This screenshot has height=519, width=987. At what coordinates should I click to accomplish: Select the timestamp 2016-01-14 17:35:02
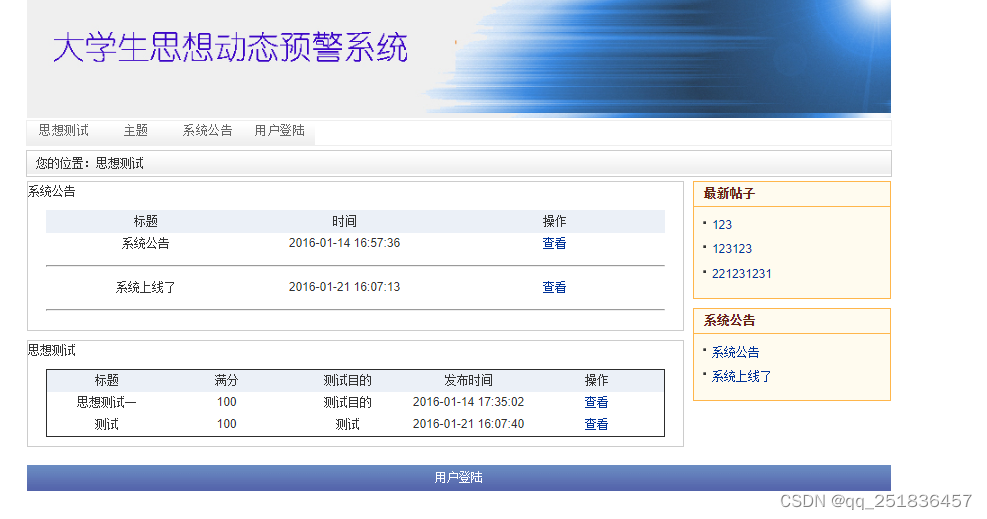point(468,402)
